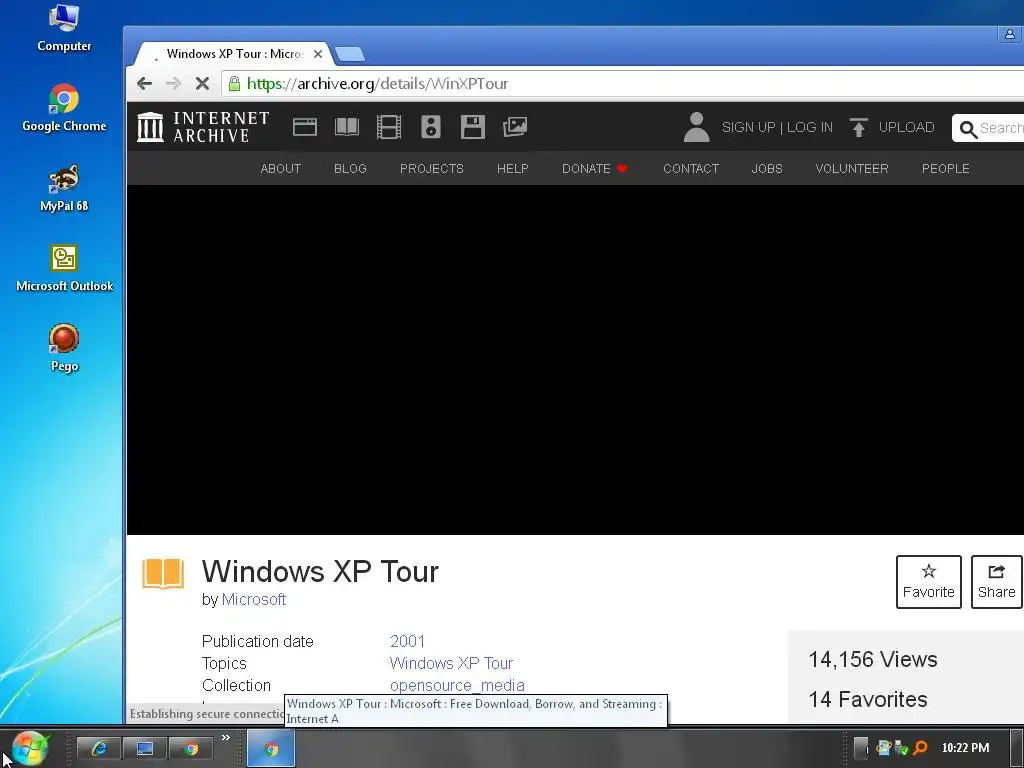
Task: Click Chrome icon in quick launch bar
Action: (x=191, y=748)
